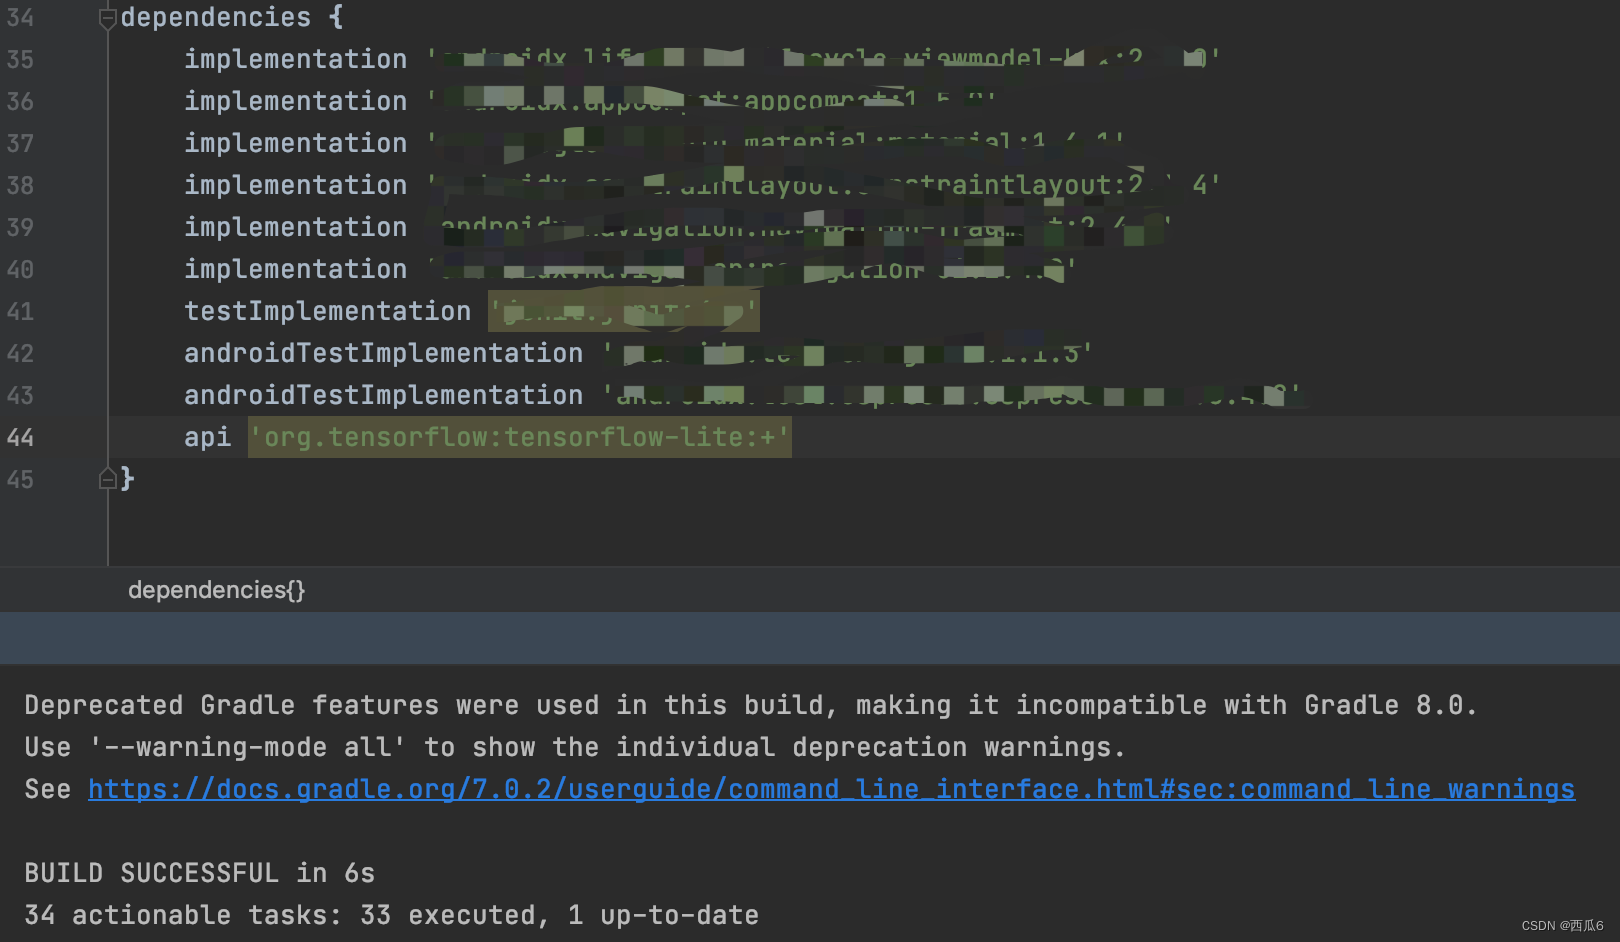The image size is (1620, 942).
Task: Click the highlighted test dependency string on line 41
Action: (x=624, y=311)
